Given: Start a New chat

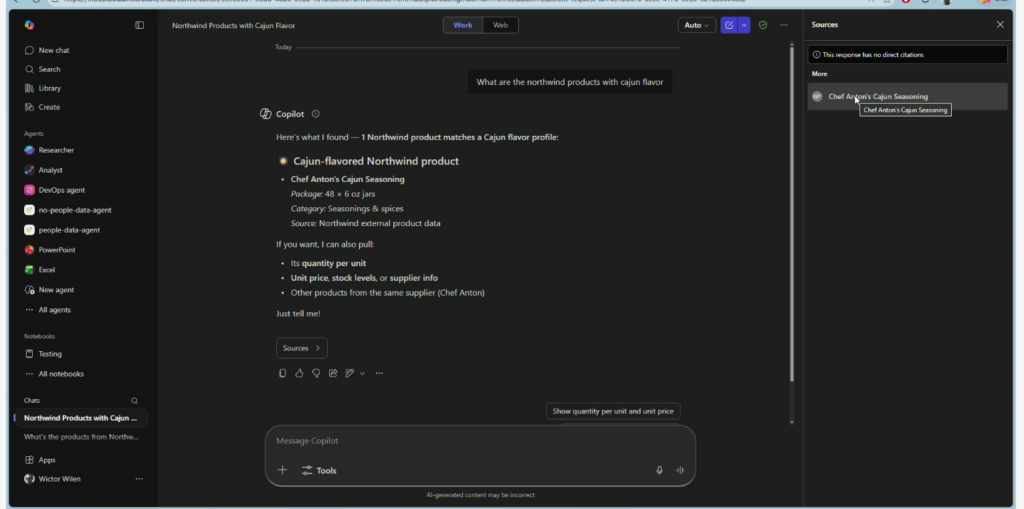Looking at the screenshot, I should click(47, 50).
